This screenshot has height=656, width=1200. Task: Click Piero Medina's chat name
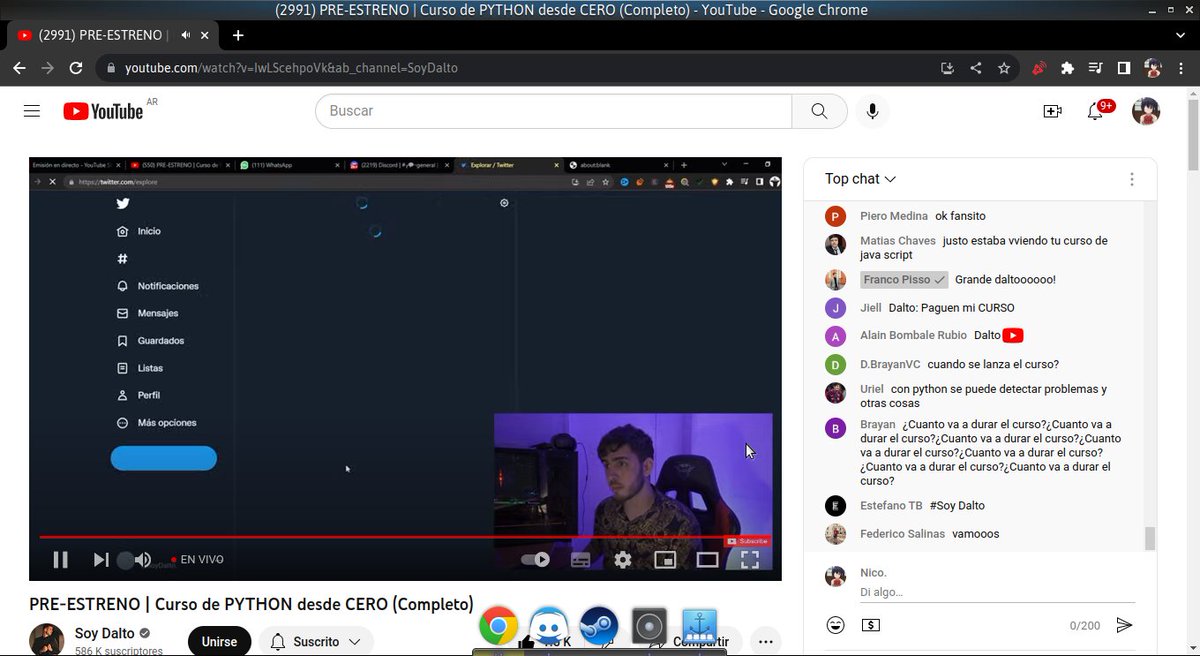(x=894, y=216)
